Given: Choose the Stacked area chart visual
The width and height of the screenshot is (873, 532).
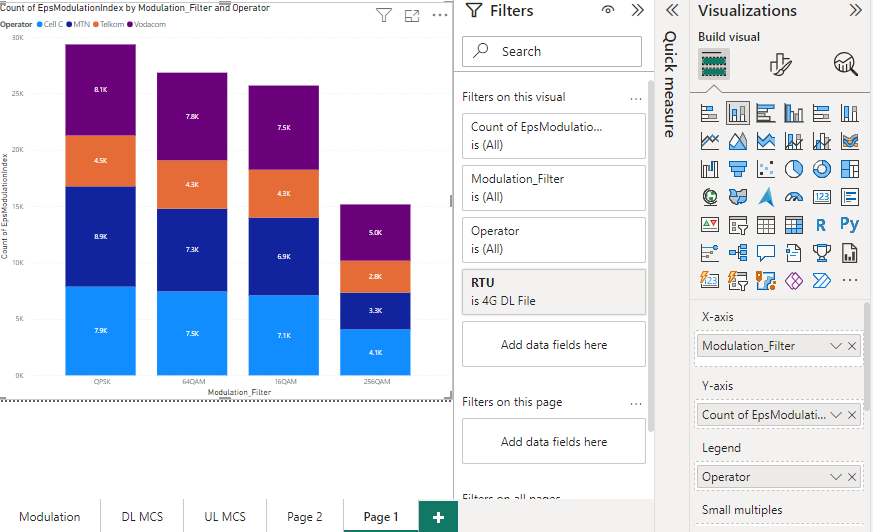Looking at the screenshot, I should tap(766, 141).
